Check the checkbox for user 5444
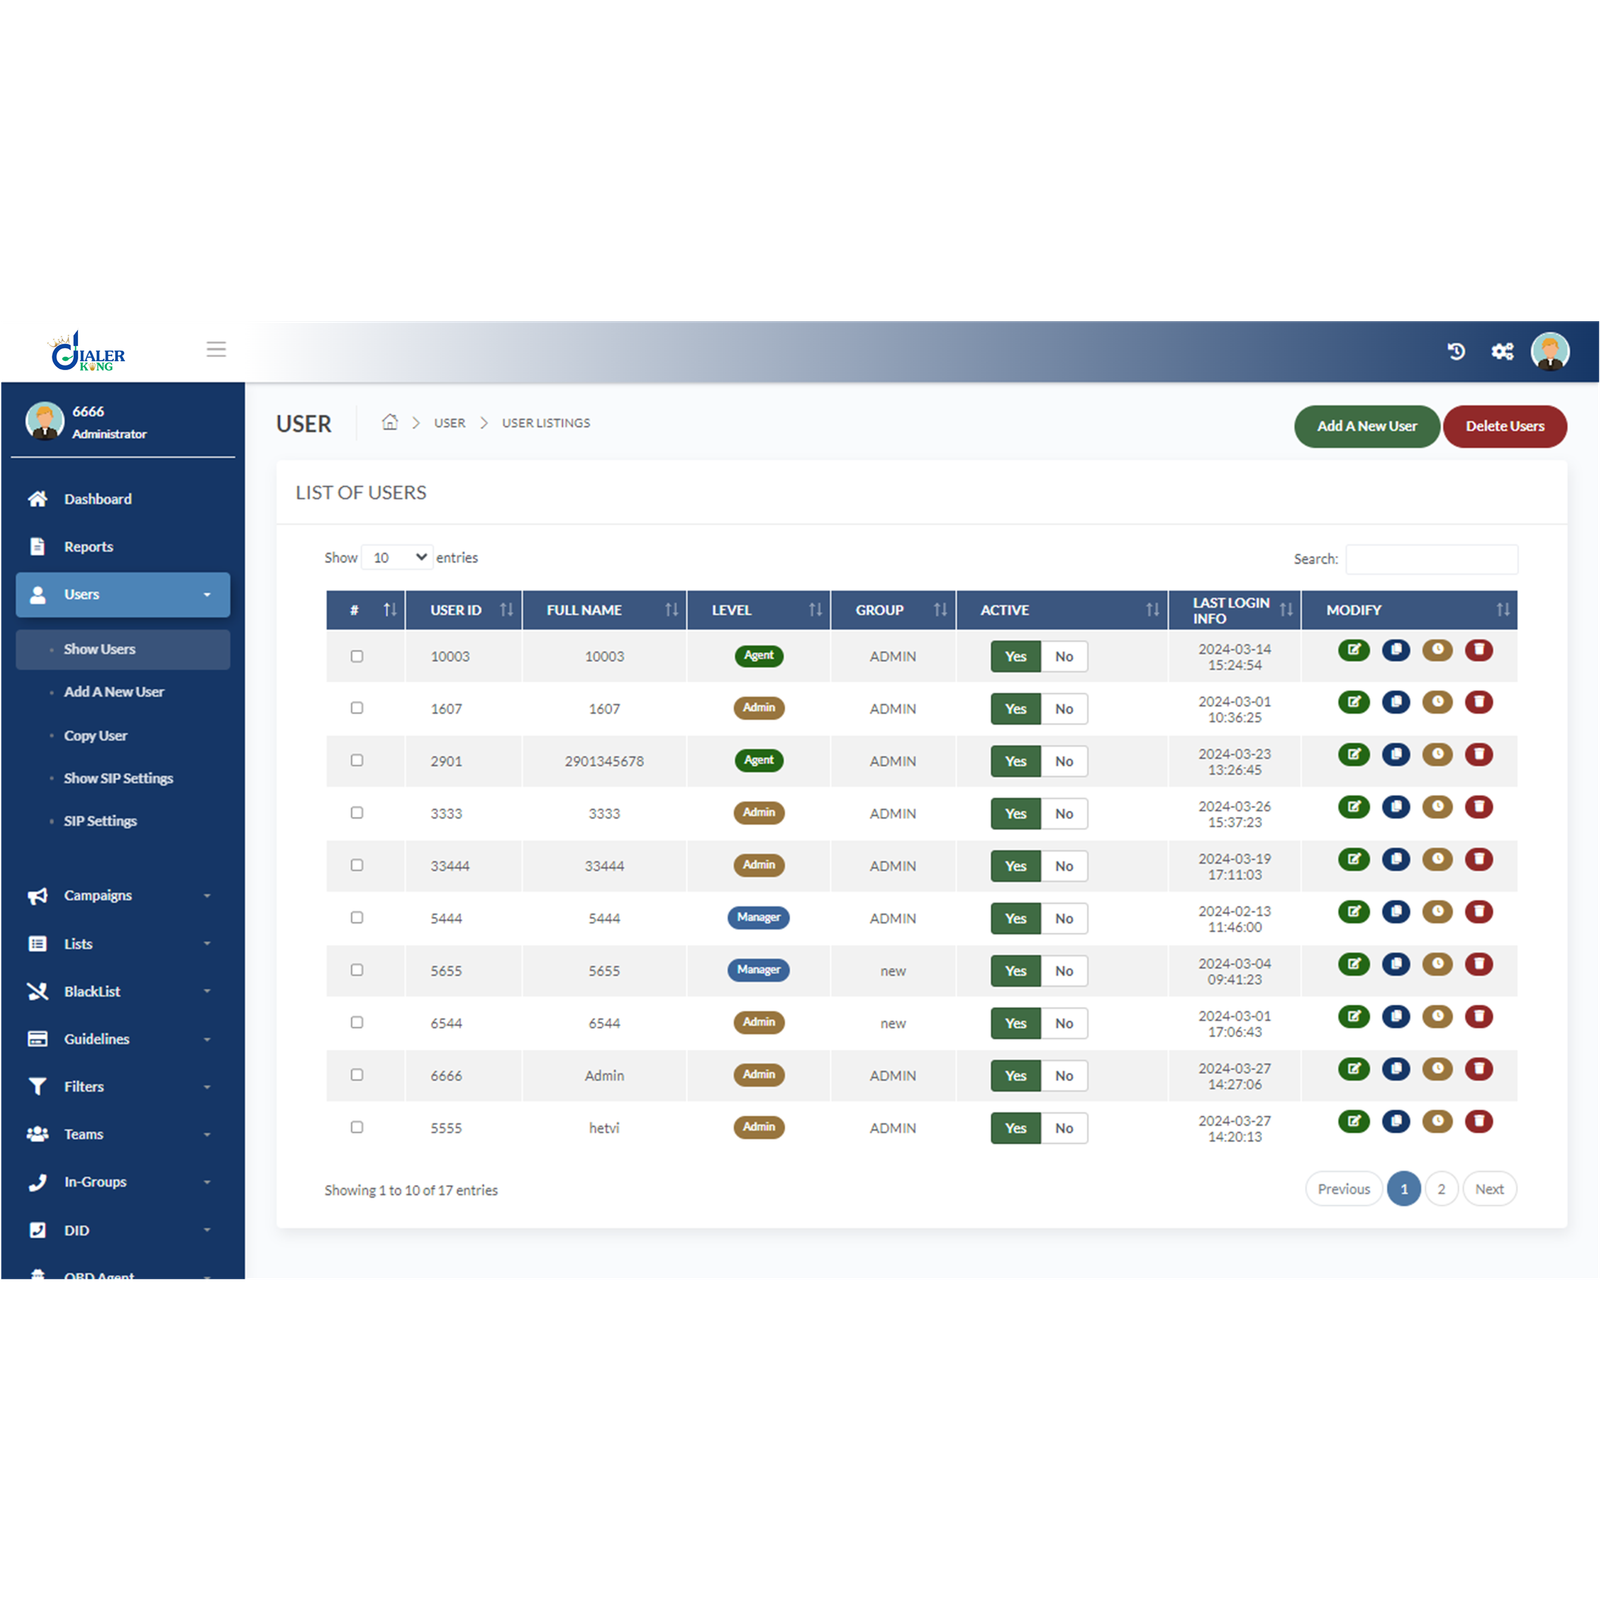1600x1600 pixels. coord(357,918)
